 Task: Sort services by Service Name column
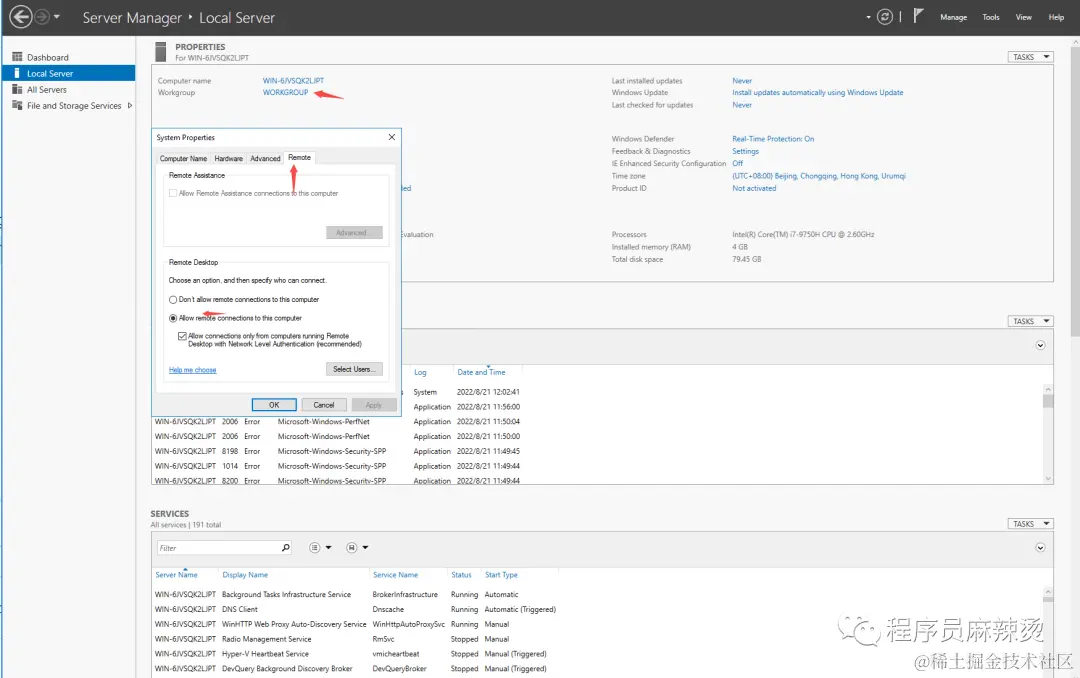[x=395, y=575]
